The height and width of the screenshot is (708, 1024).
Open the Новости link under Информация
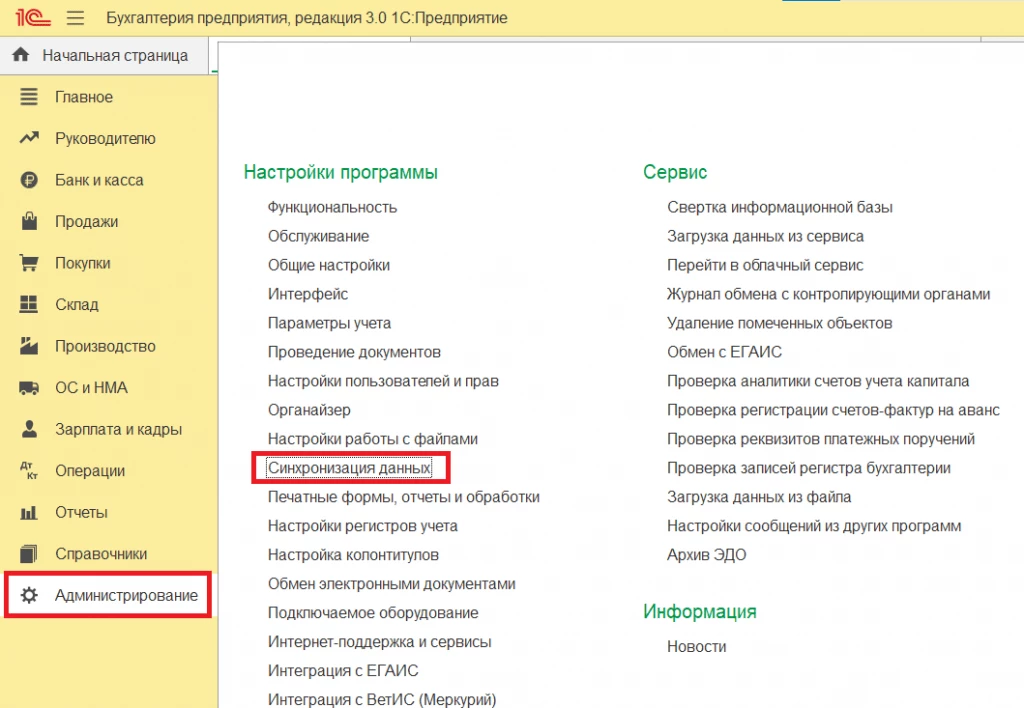point(696,646)
